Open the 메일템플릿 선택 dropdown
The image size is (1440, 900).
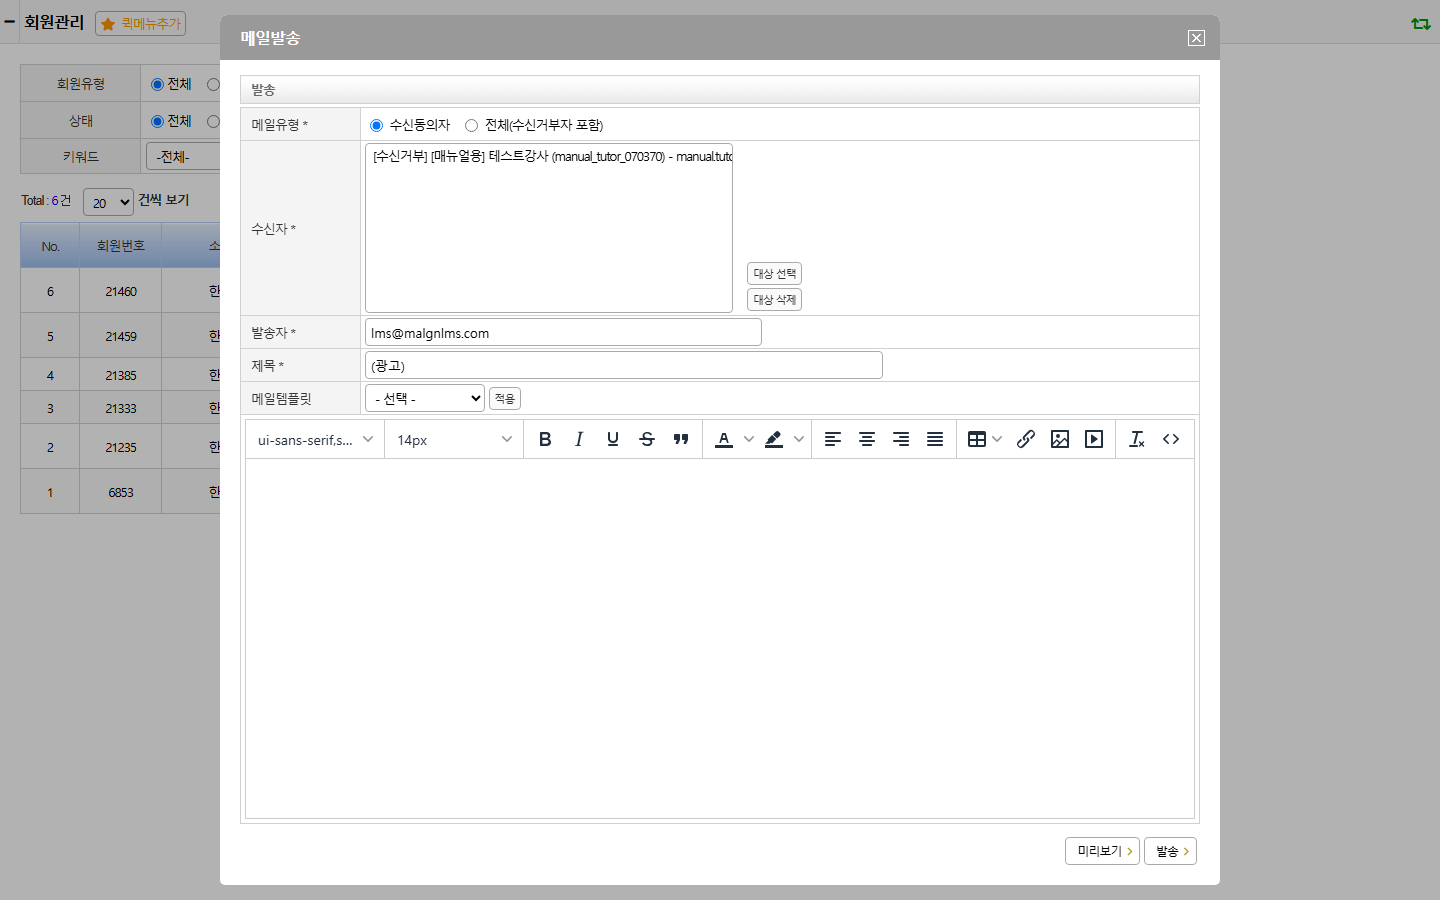pos(425,398)
